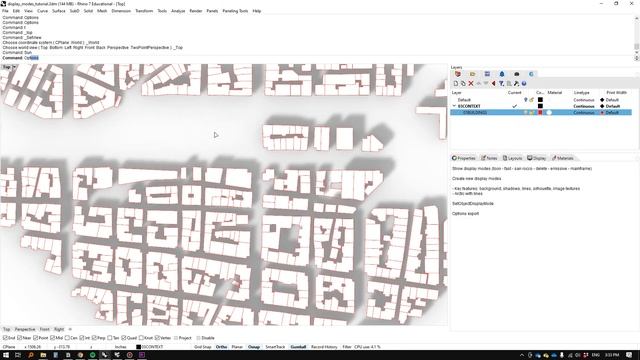Toggle the Mid osnap checkbox

(53, 338)
